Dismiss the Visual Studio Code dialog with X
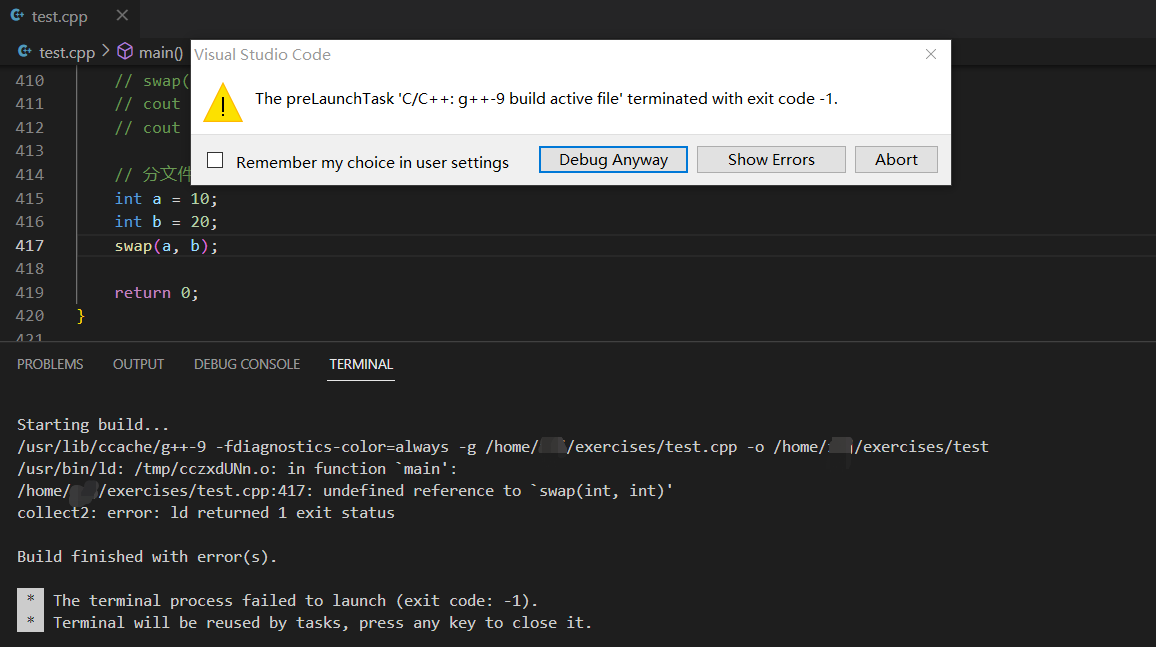 click(x=930, y=54)
